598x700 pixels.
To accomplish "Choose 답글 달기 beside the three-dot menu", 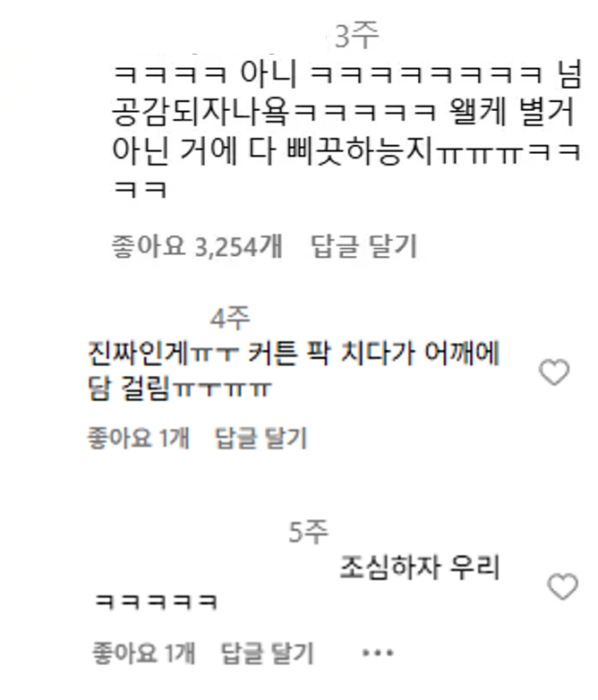I will (x=267, y=653).
